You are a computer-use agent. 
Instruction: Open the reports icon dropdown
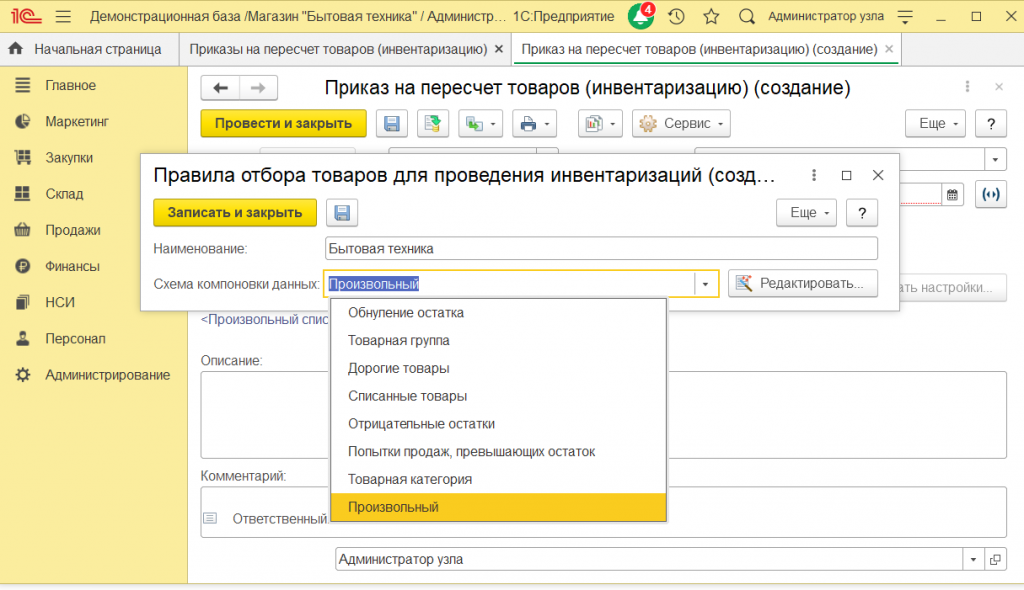600,123
